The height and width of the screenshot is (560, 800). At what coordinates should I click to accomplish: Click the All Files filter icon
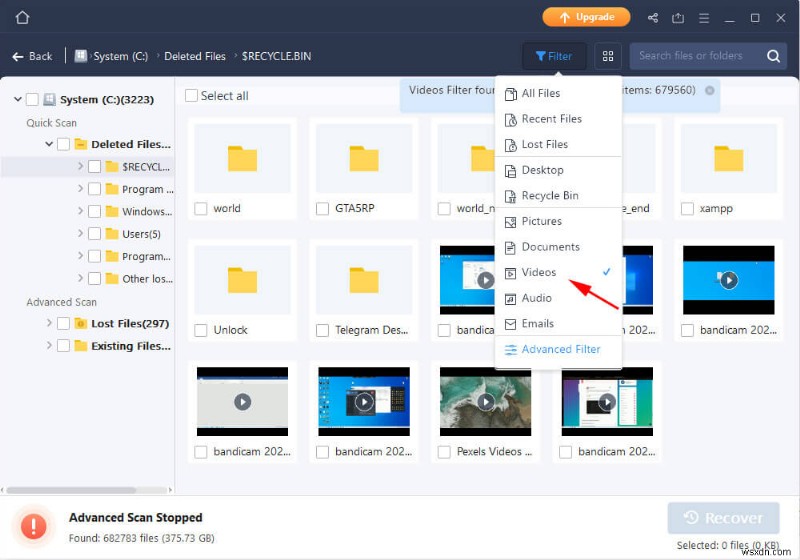tap(510, 94)
